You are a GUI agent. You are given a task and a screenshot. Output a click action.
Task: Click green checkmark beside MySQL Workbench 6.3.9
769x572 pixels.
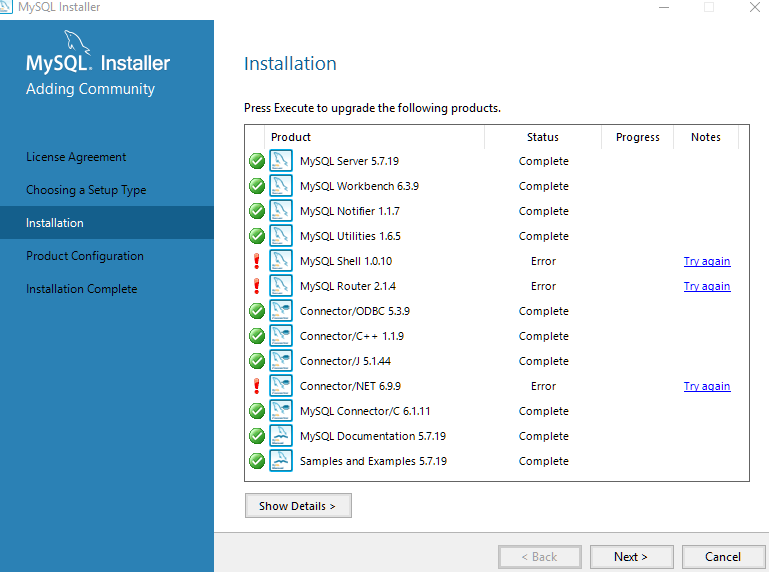coord(257,186)
